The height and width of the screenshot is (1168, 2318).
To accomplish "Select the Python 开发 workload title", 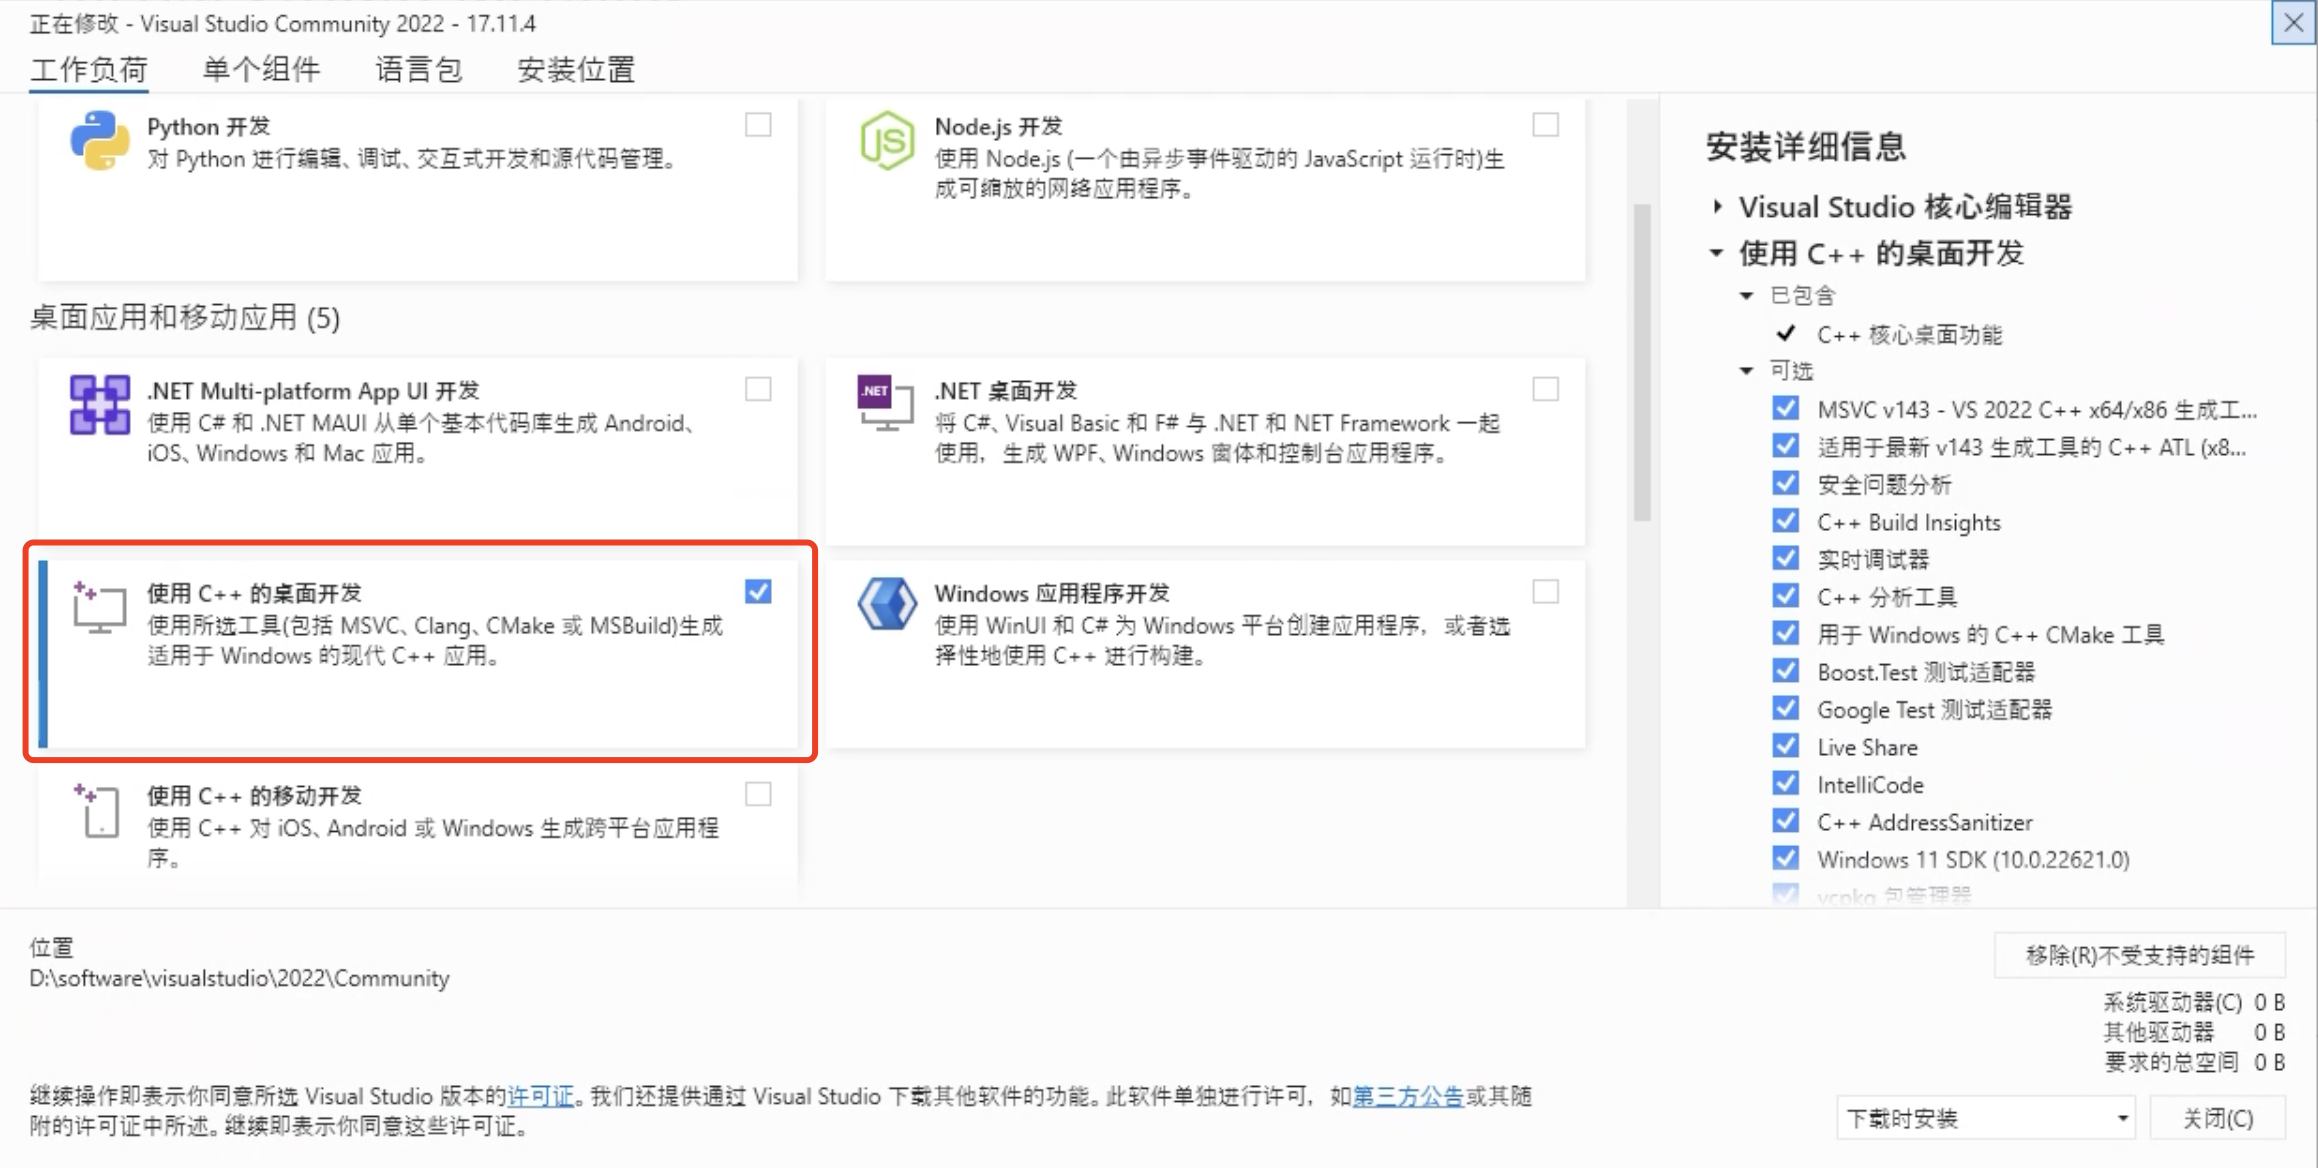I will (209, 126).
